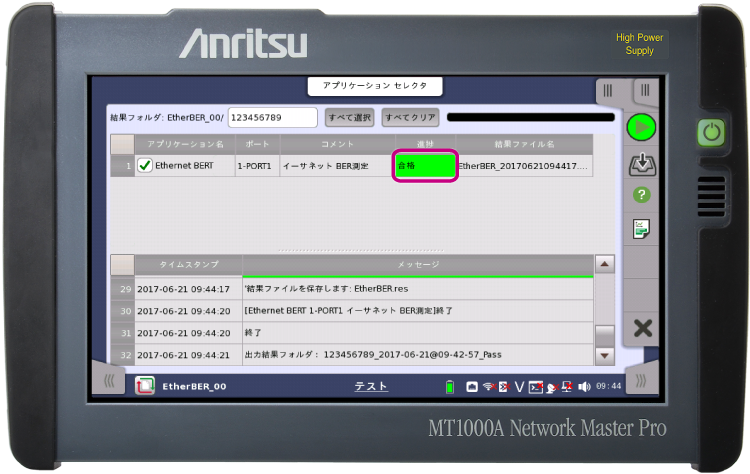Select log row 30 ending with BER測定]終了

(x=352, y=311)
